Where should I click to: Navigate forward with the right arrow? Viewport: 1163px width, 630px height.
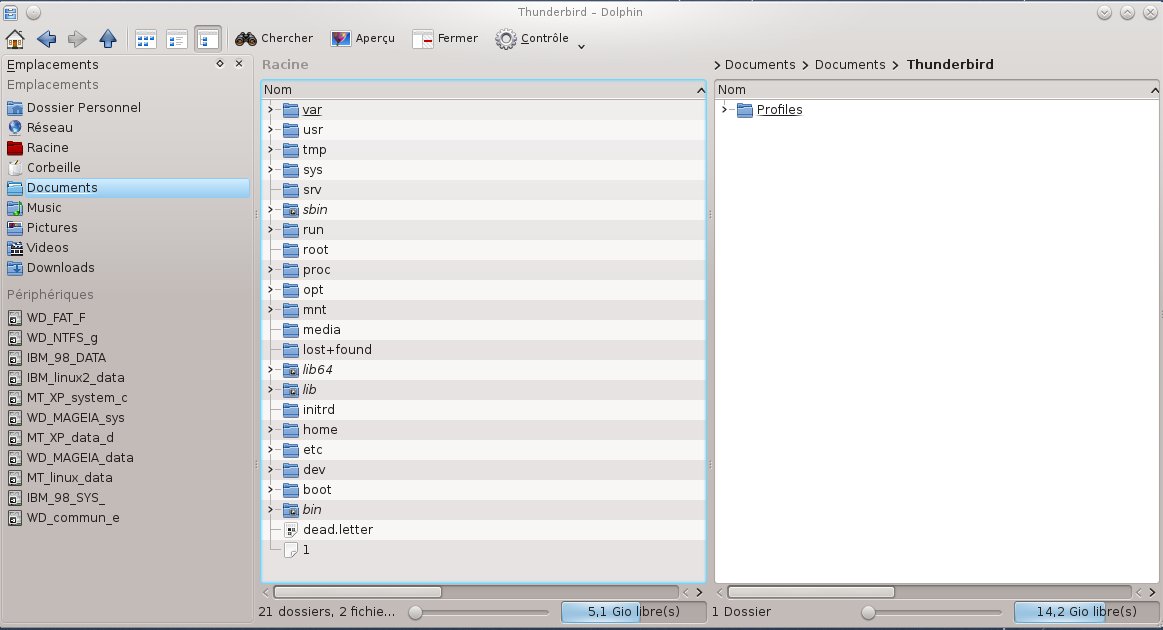[77, 39]
